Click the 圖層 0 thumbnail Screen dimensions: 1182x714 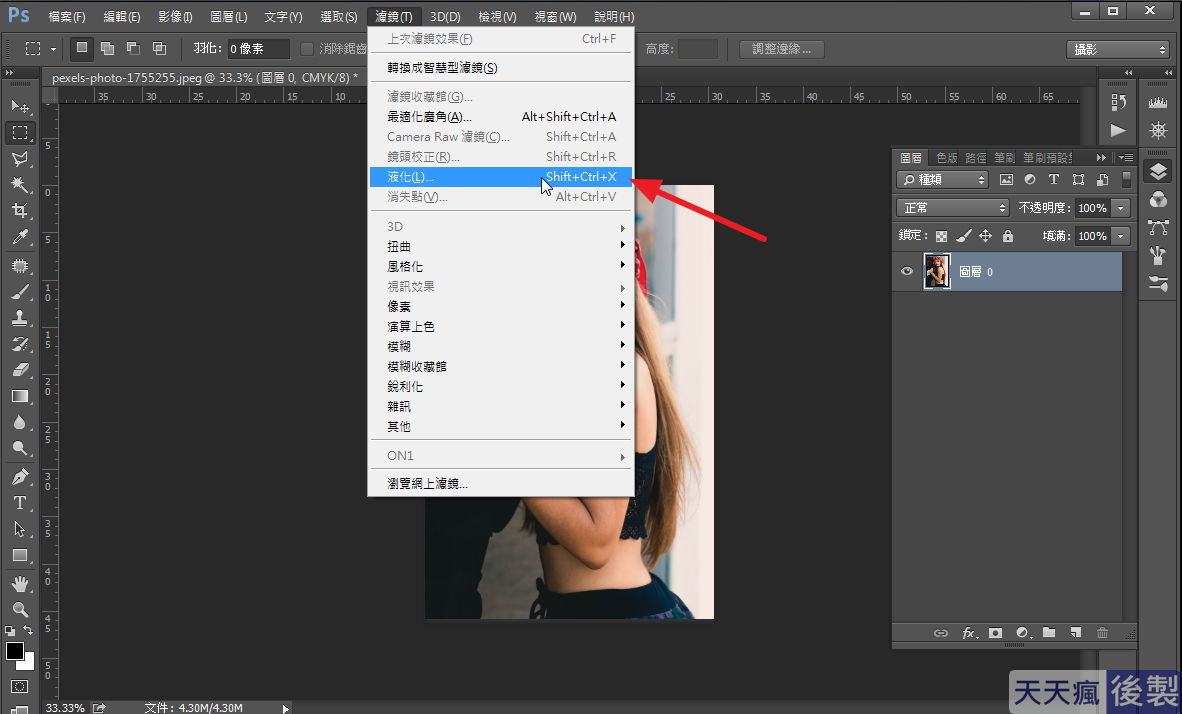click(x=937, y=271)
